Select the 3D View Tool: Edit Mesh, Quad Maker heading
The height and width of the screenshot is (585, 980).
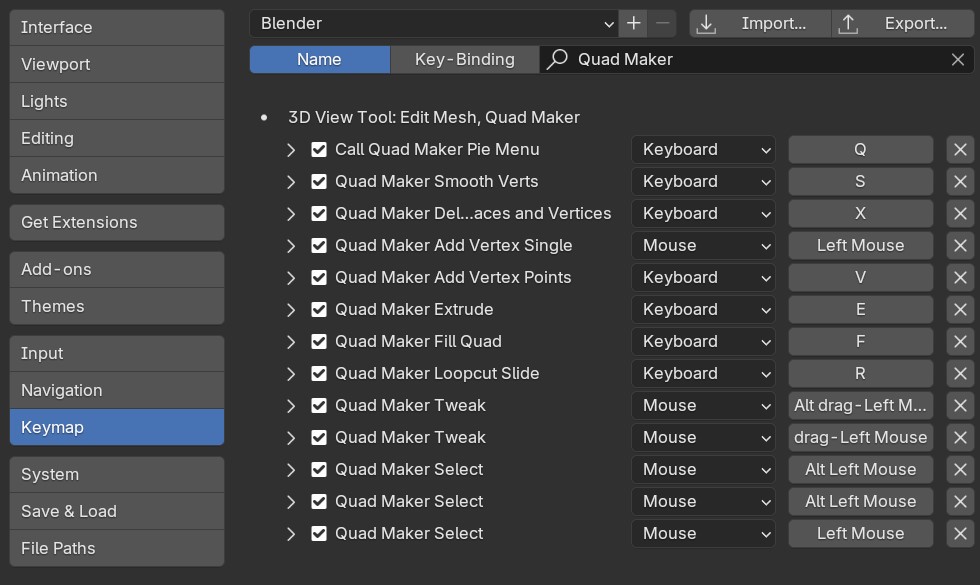(434, 118)
